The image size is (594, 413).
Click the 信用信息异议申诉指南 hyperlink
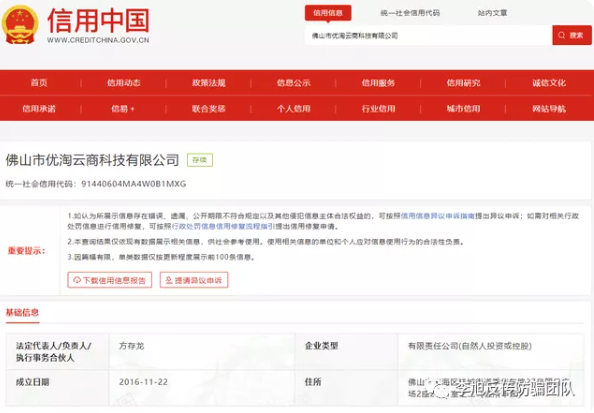pos(438,216)
